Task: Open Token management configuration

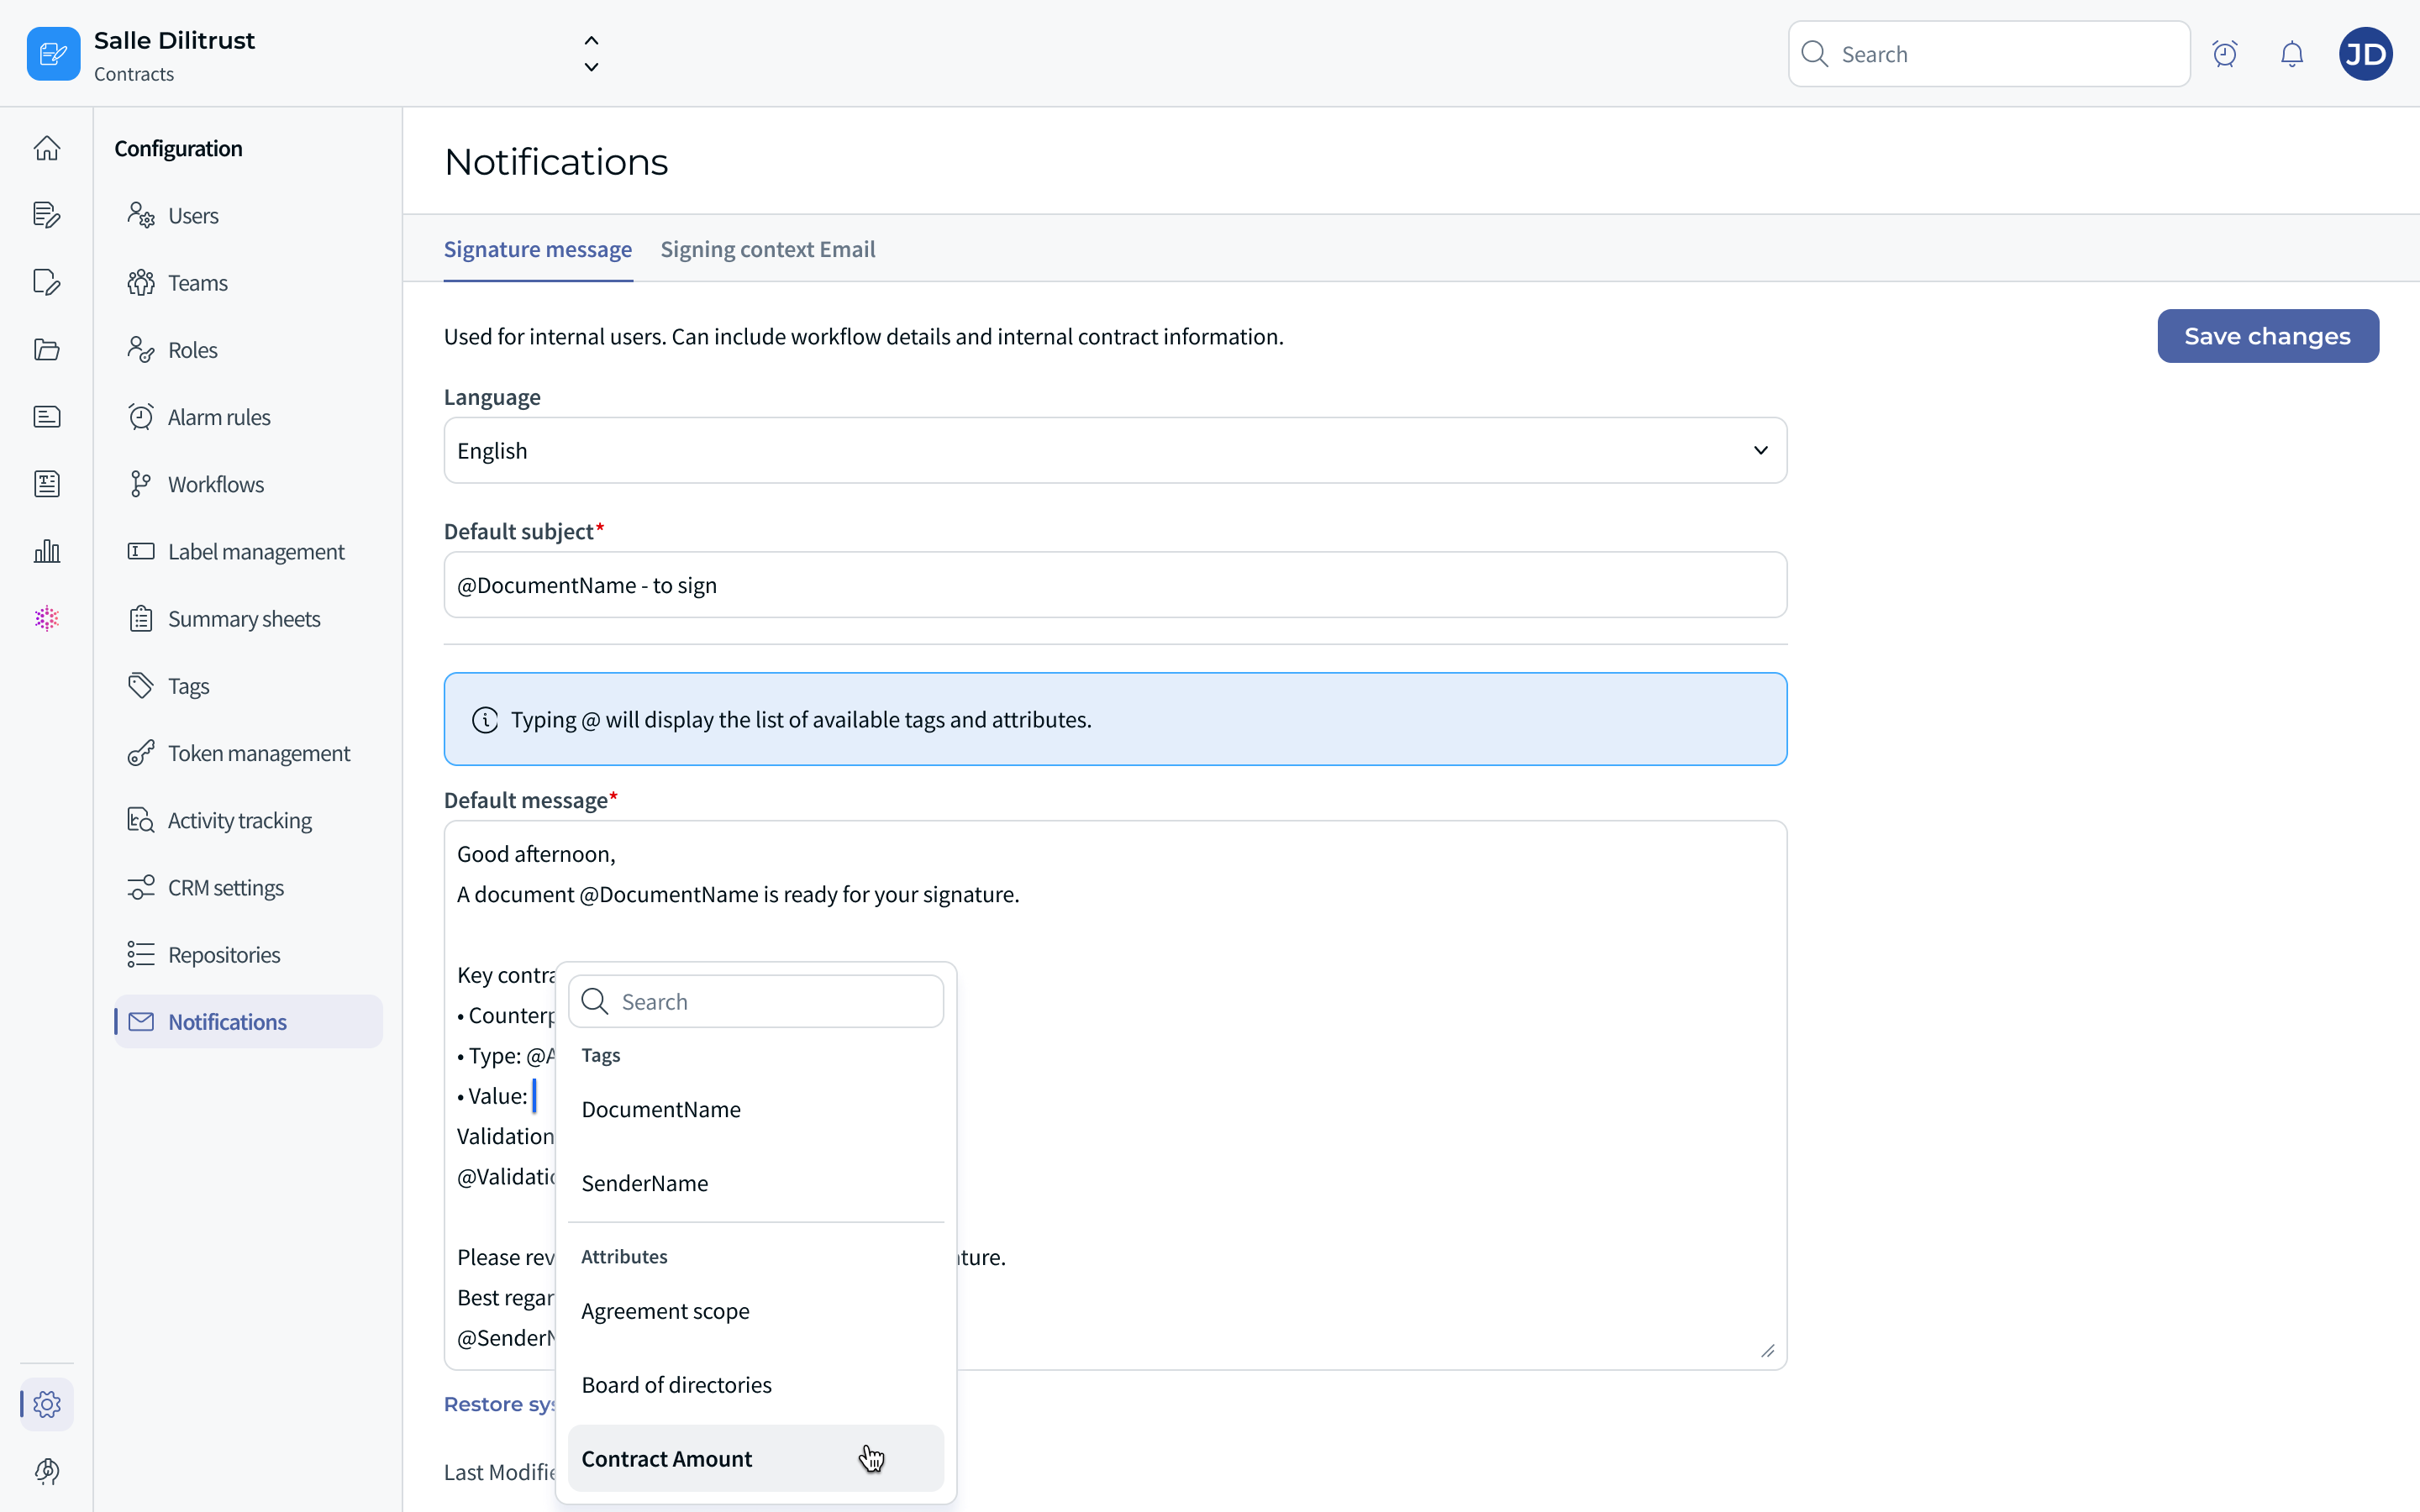Action: click(x=248, y=753)
